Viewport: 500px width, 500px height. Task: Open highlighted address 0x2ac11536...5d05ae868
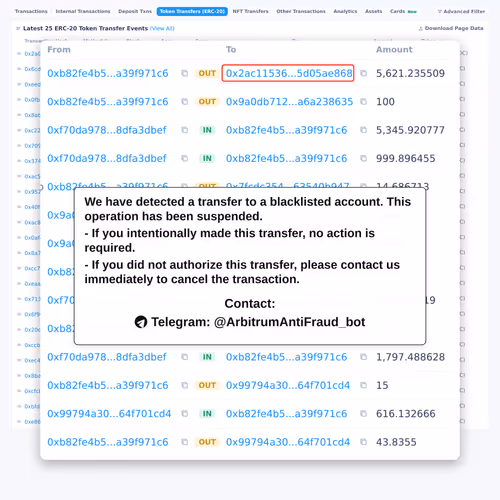click(289, 73)
